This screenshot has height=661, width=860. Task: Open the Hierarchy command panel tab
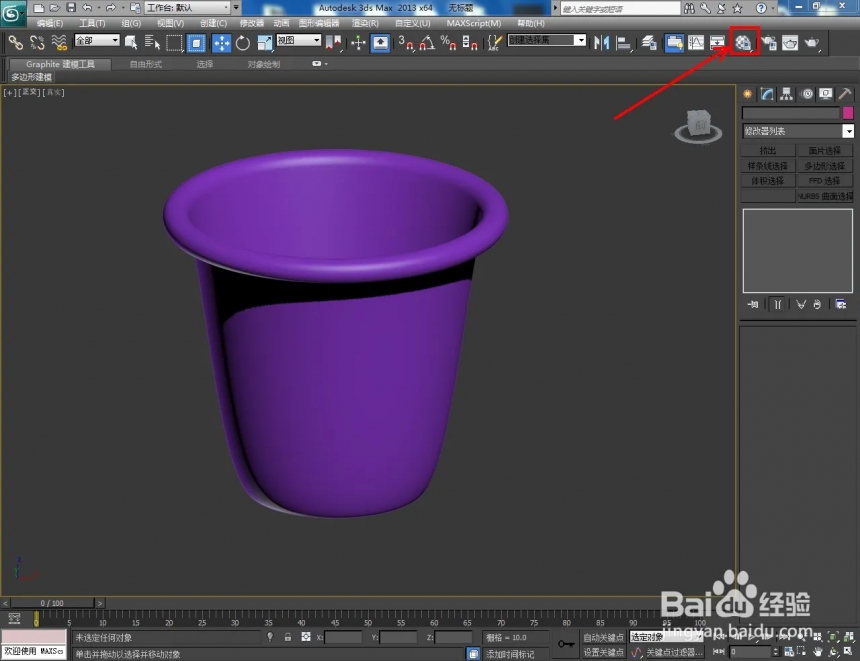tap(787, 94)
